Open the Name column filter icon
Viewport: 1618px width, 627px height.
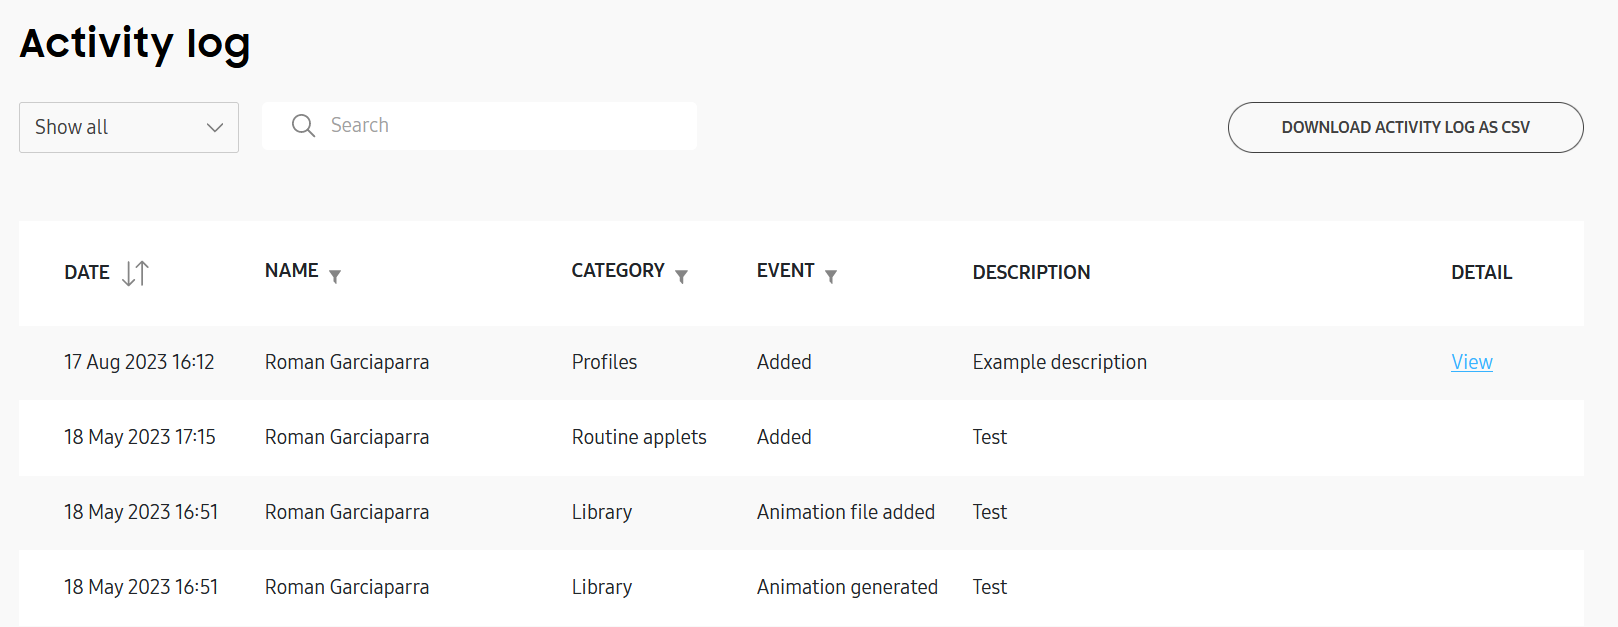coord(335,277)
